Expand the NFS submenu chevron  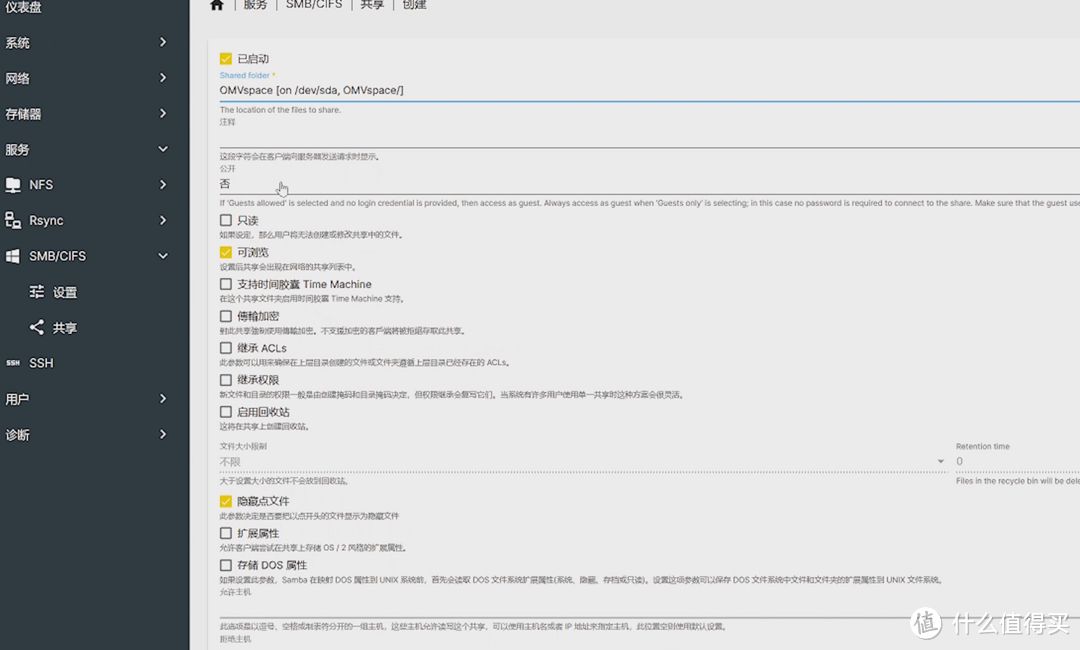(x=163, y=185)
